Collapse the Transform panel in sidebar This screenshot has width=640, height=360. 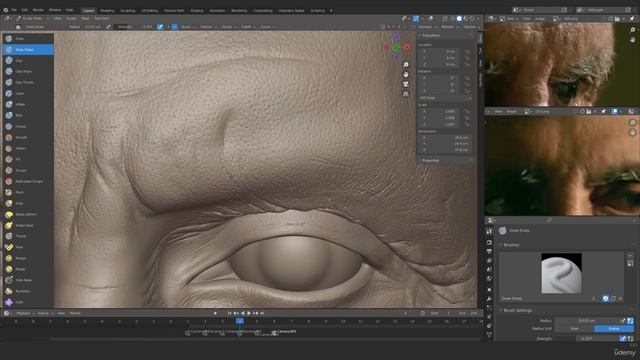(431, 36)
